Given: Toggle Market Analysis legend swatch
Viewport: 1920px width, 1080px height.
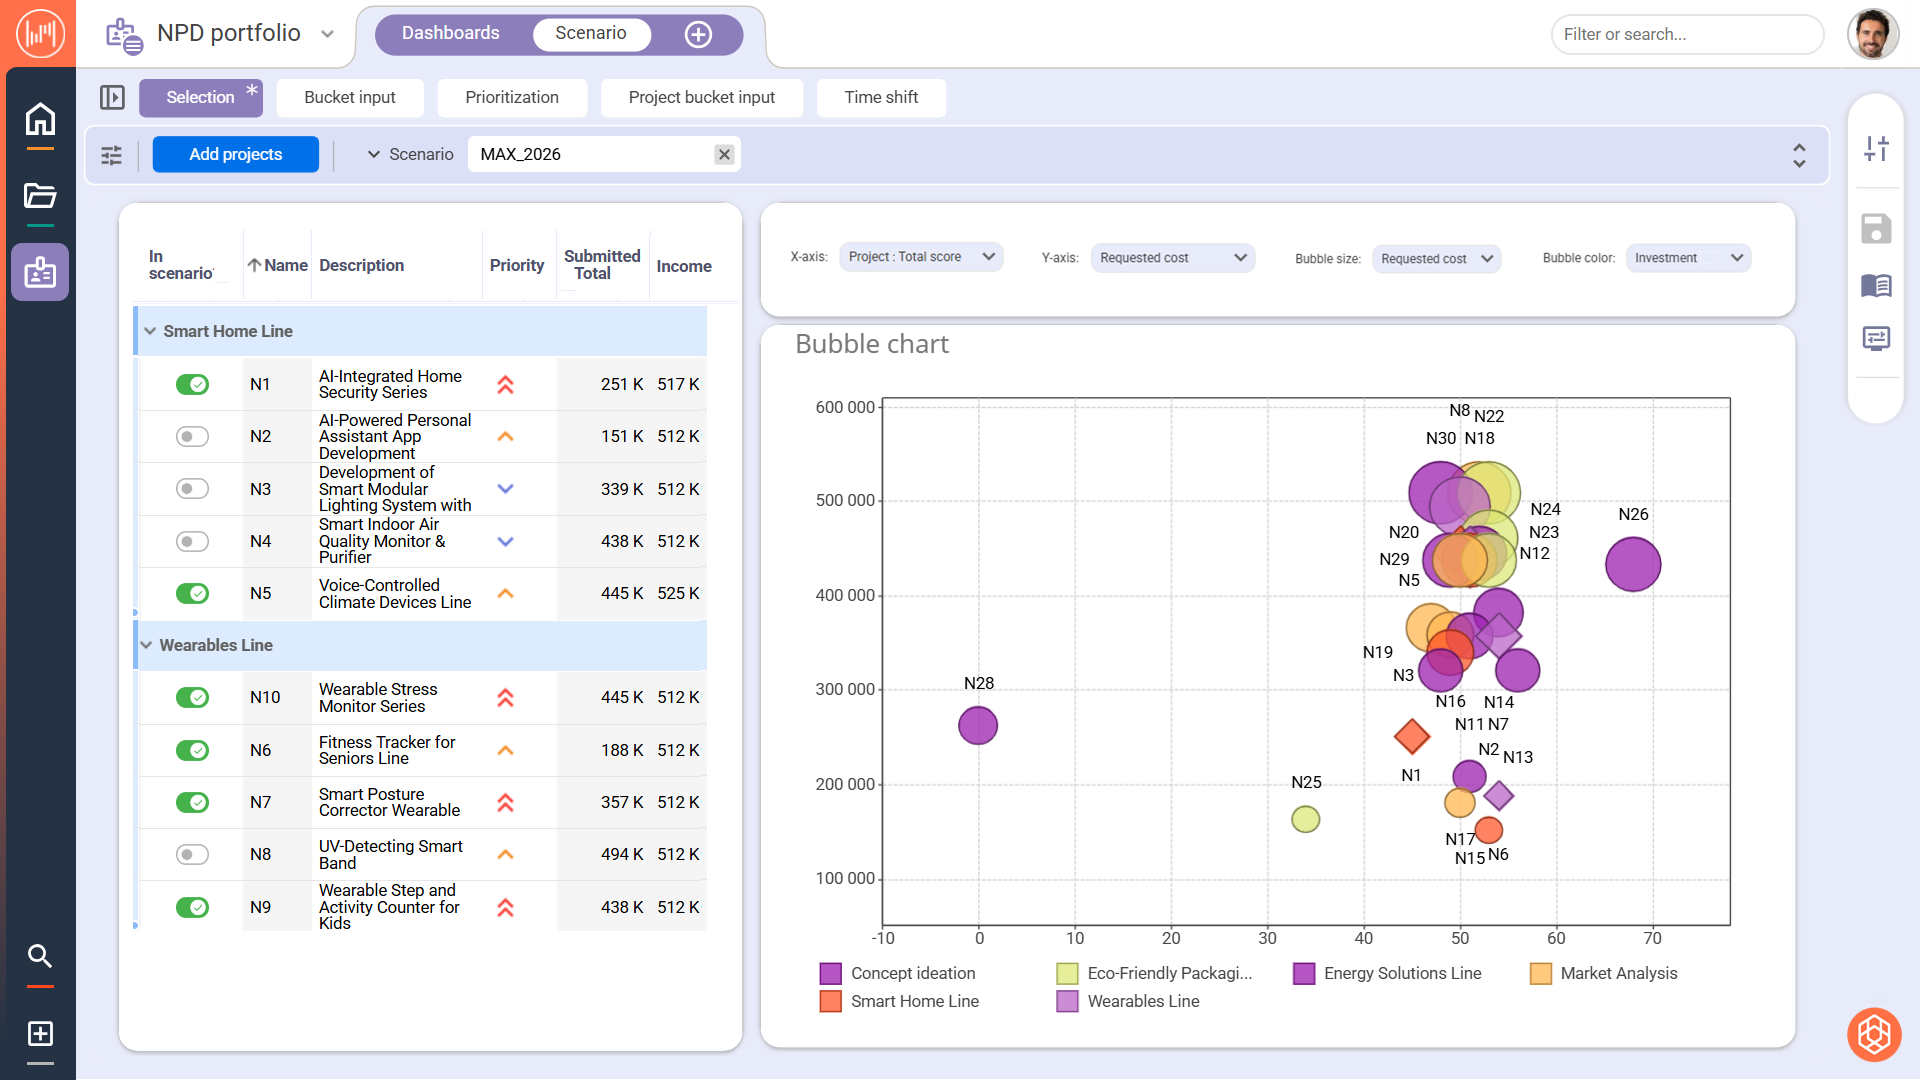Looking at the screenshot, I should pos(1541,973).
